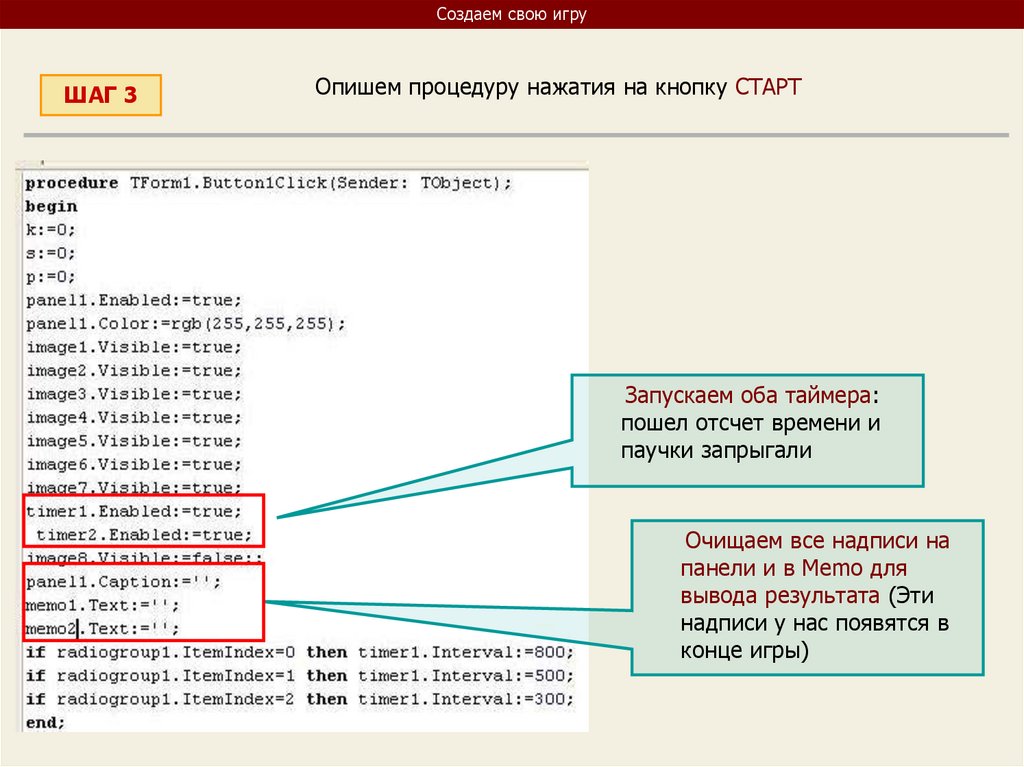This screenshot has height=767, width=1024.
Task: Click the 'Запускаем оба таймера' callout text
Action: point(747,395)
